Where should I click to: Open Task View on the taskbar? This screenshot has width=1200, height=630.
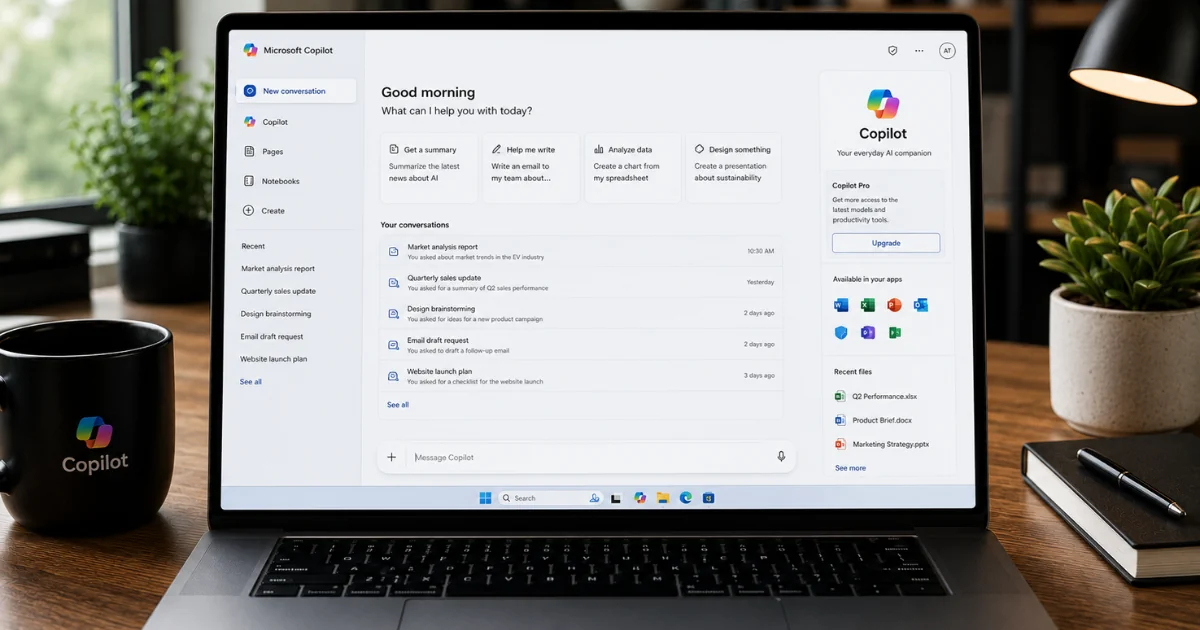coord(616,498)
